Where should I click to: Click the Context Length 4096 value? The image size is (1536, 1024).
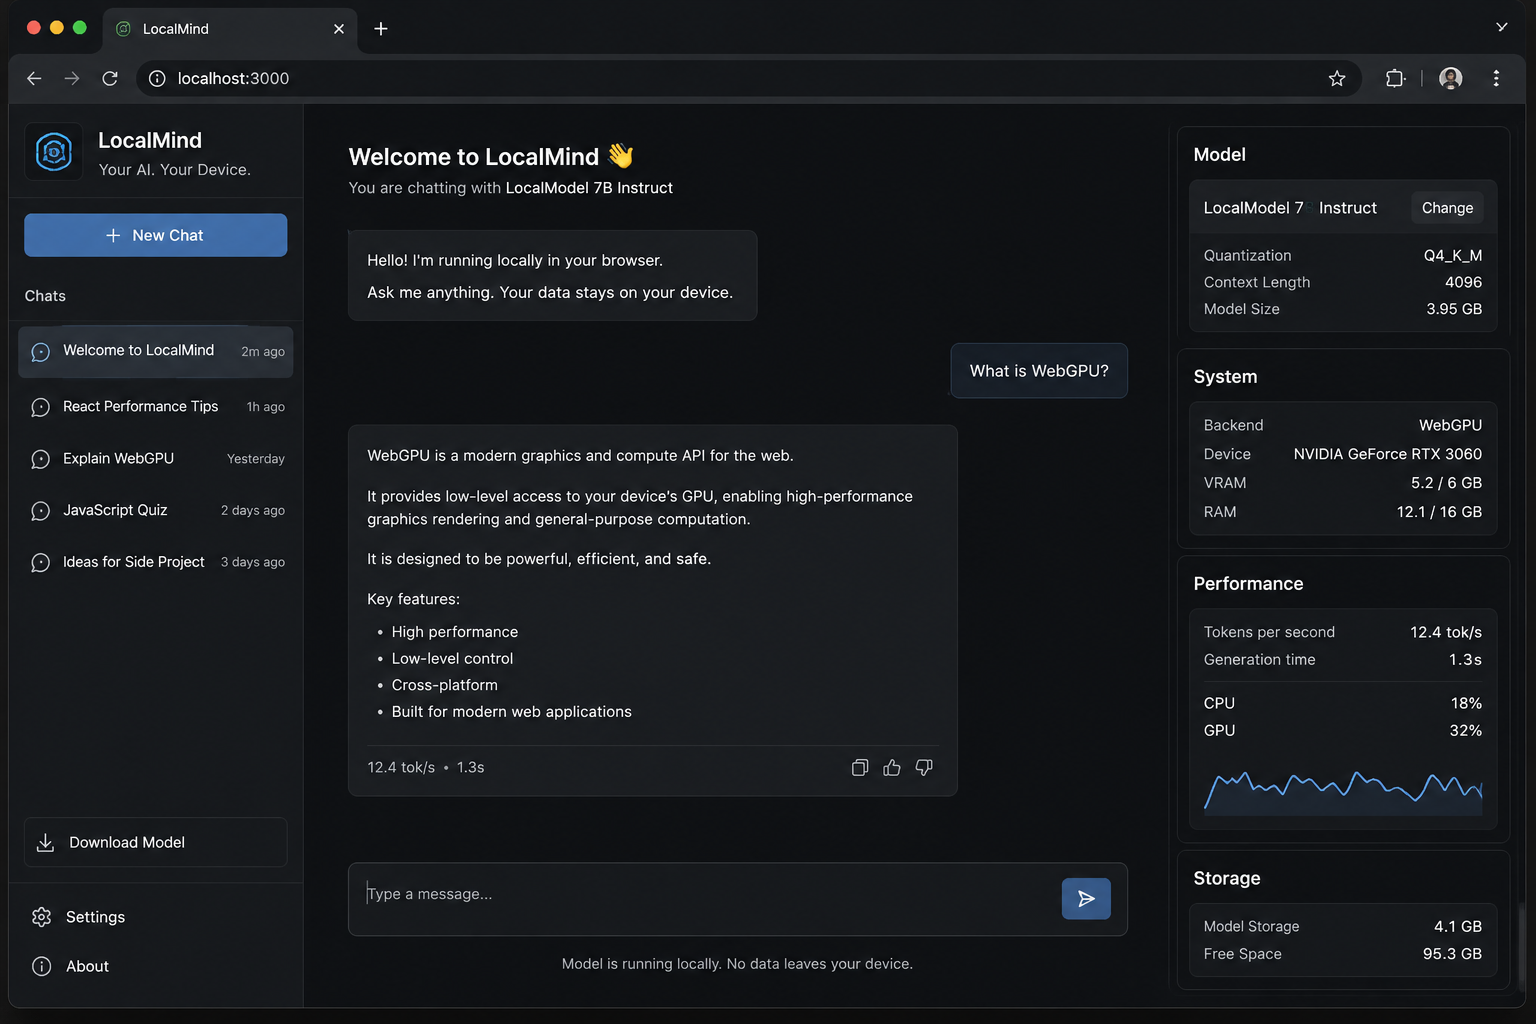[1463, 283]
